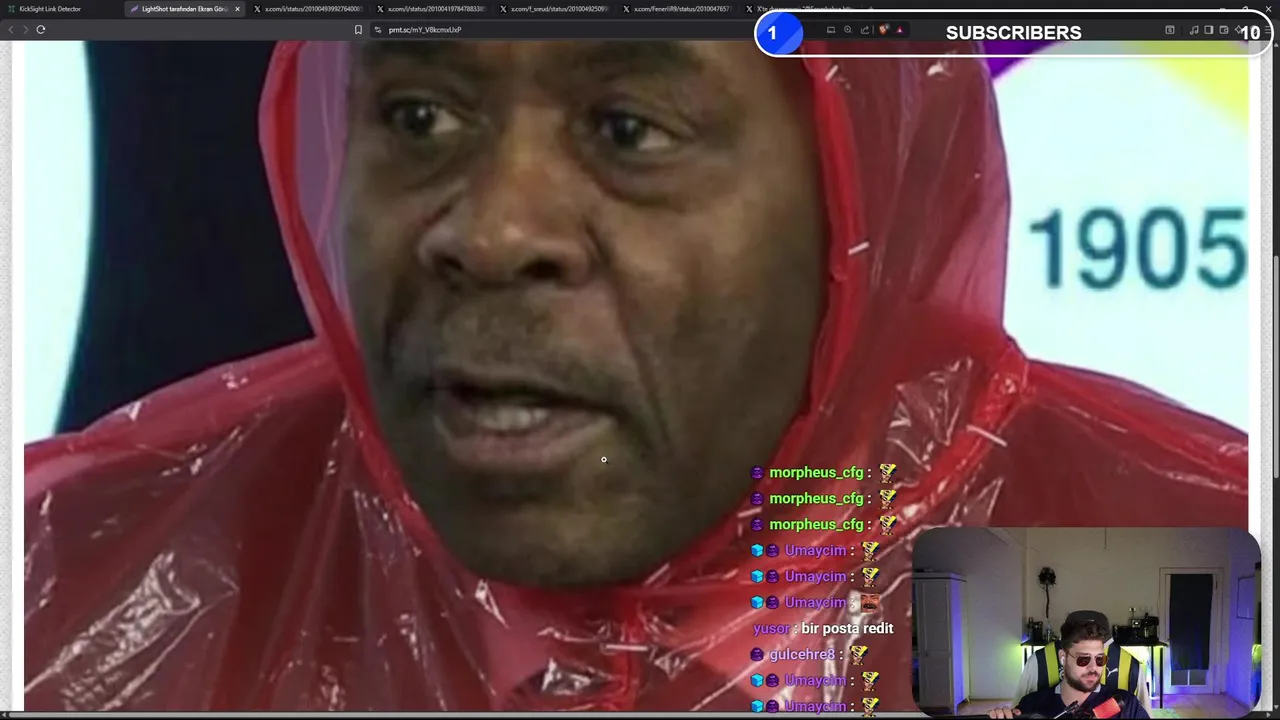This screenshot has height=720, width=1280.
Task: Click the topmost morpheus_cfg chat username
Action: [x=816, y=472]
